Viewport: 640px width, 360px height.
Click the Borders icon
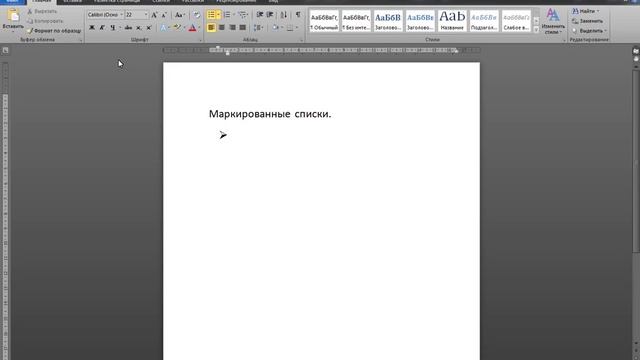click(x=290, y=28)
